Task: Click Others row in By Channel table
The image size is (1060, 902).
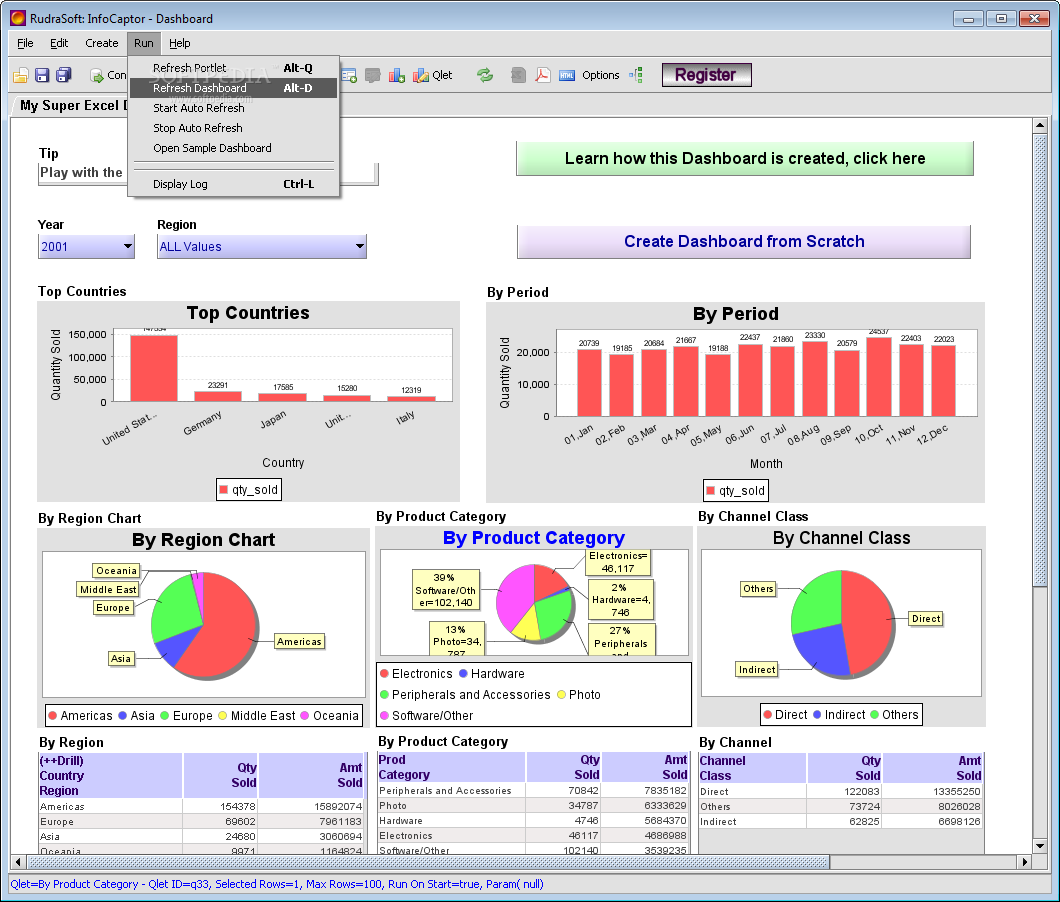Action: [840, 807]
